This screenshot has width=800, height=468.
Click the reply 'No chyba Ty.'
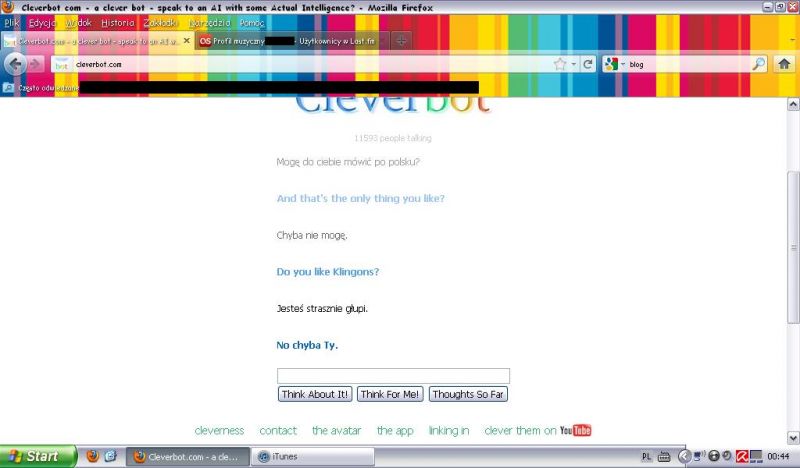click(307, 346)
